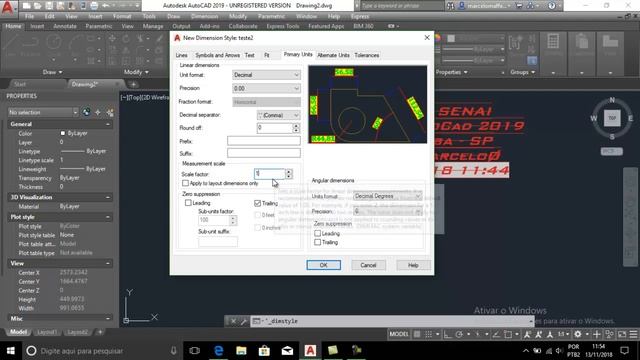Image resolution: width=640 pixels, height=360 pixels.
Task: Open File Explorer from taskbar
Action: (241, 351)
